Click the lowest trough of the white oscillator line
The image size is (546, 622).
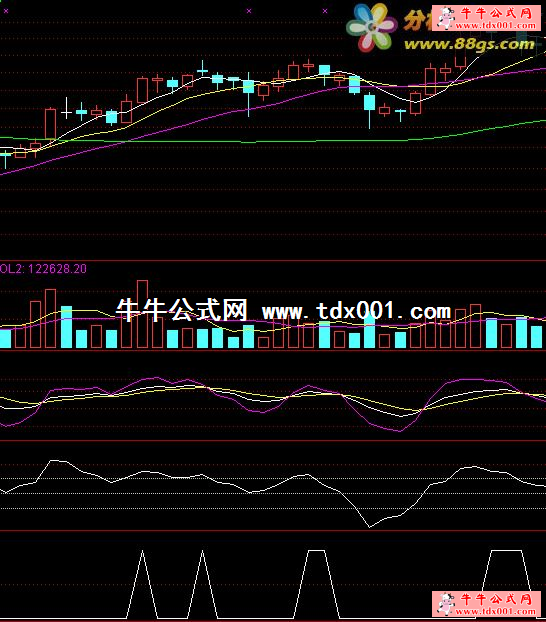click(x=369, y=527)
